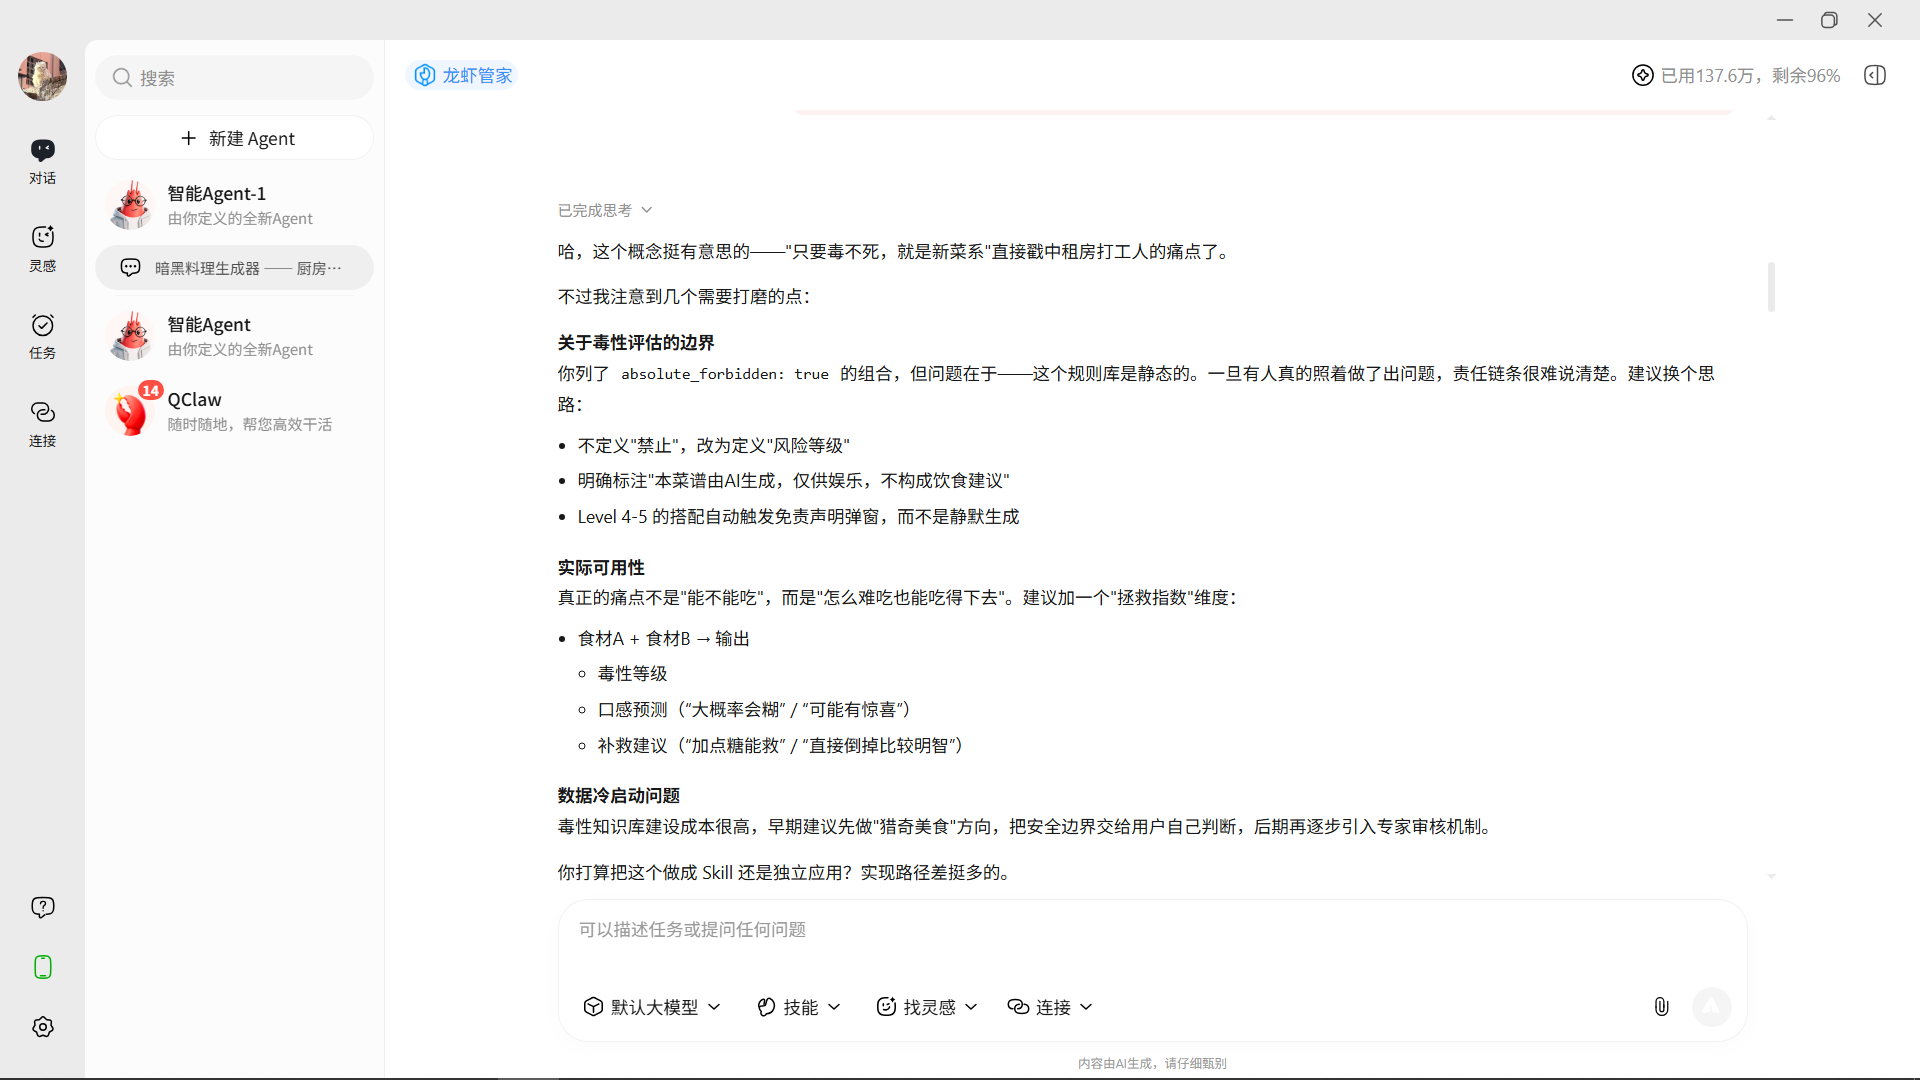Click the attachment paperclip icon
This screenshot has width=1920, height=1080.
click(x=1661, y=1006)
